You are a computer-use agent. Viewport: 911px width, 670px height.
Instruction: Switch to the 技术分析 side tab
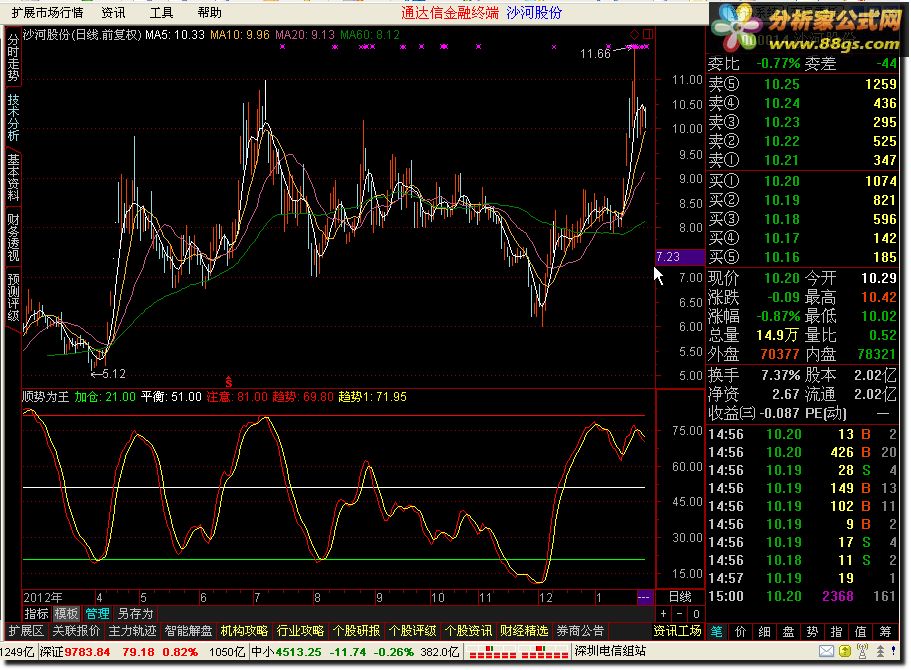13,117
